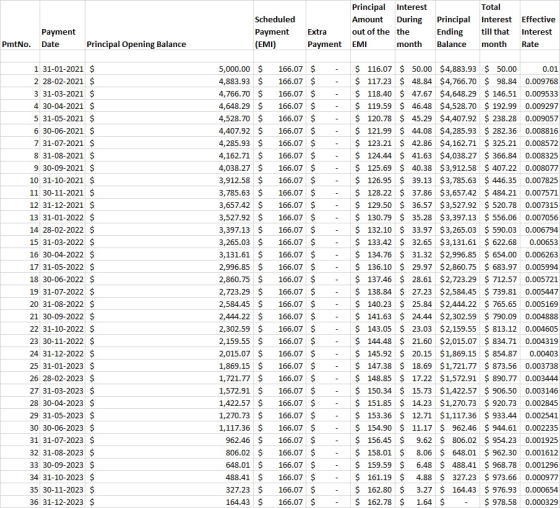Click the Total Interest till that month header

(x=500, y=25)
